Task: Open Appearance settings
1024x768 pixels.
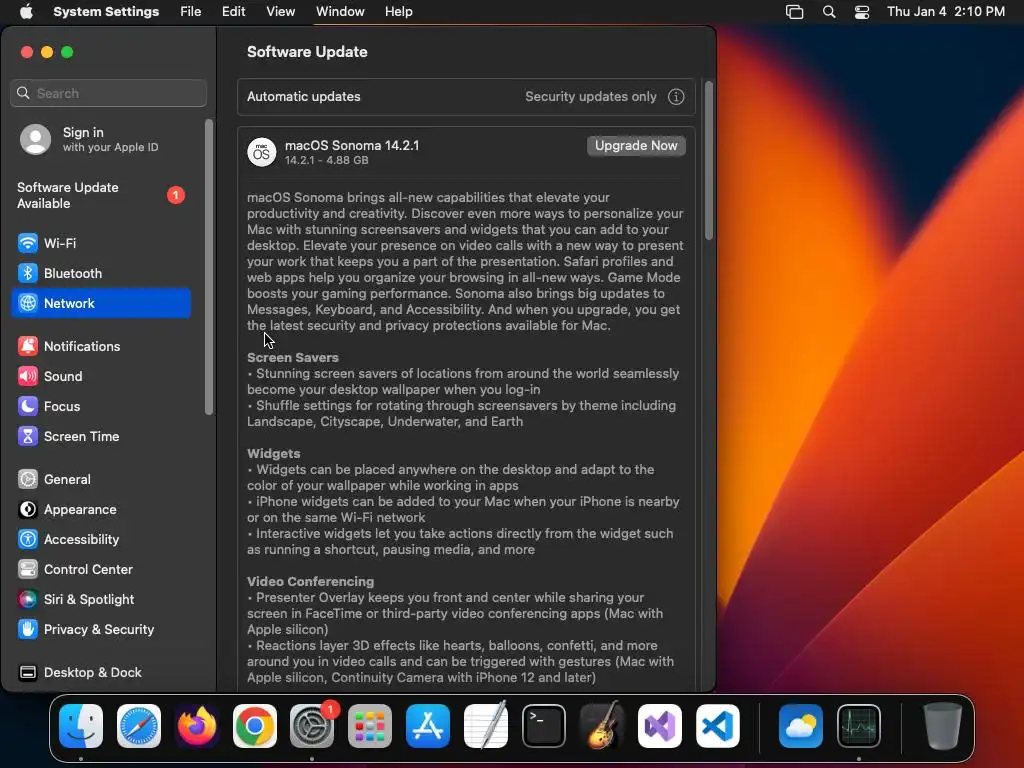Action: click(x=101, y=509)
